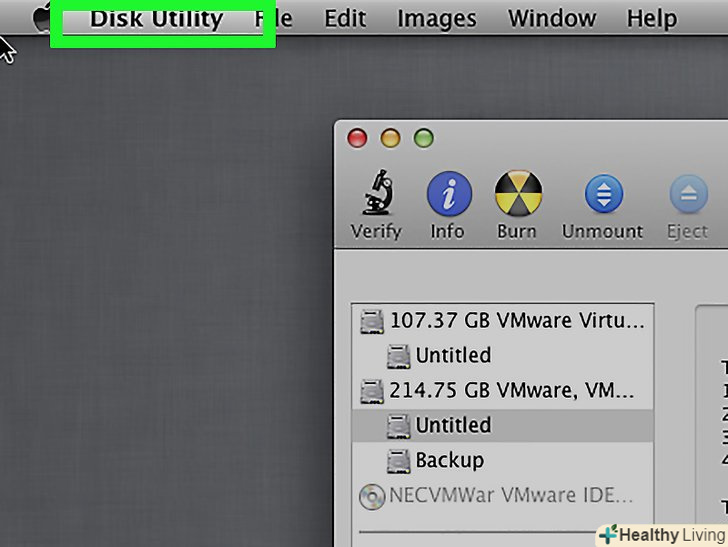This screenshot has width=728, height=547.
Task: Minimize window using the yellow button
Action: [390, 138]
